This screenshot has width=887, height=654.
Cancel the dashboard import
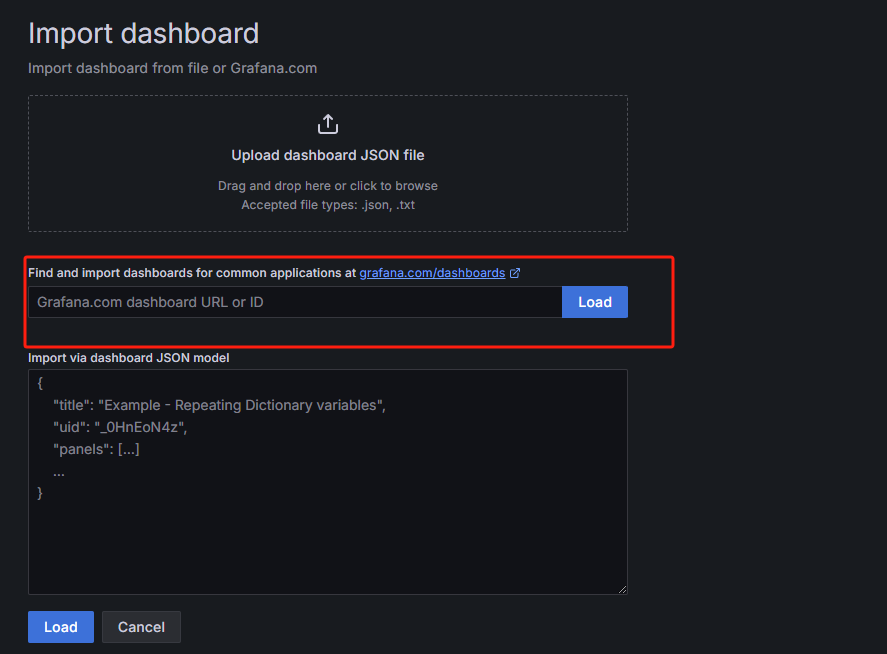[x=141, y=627]
